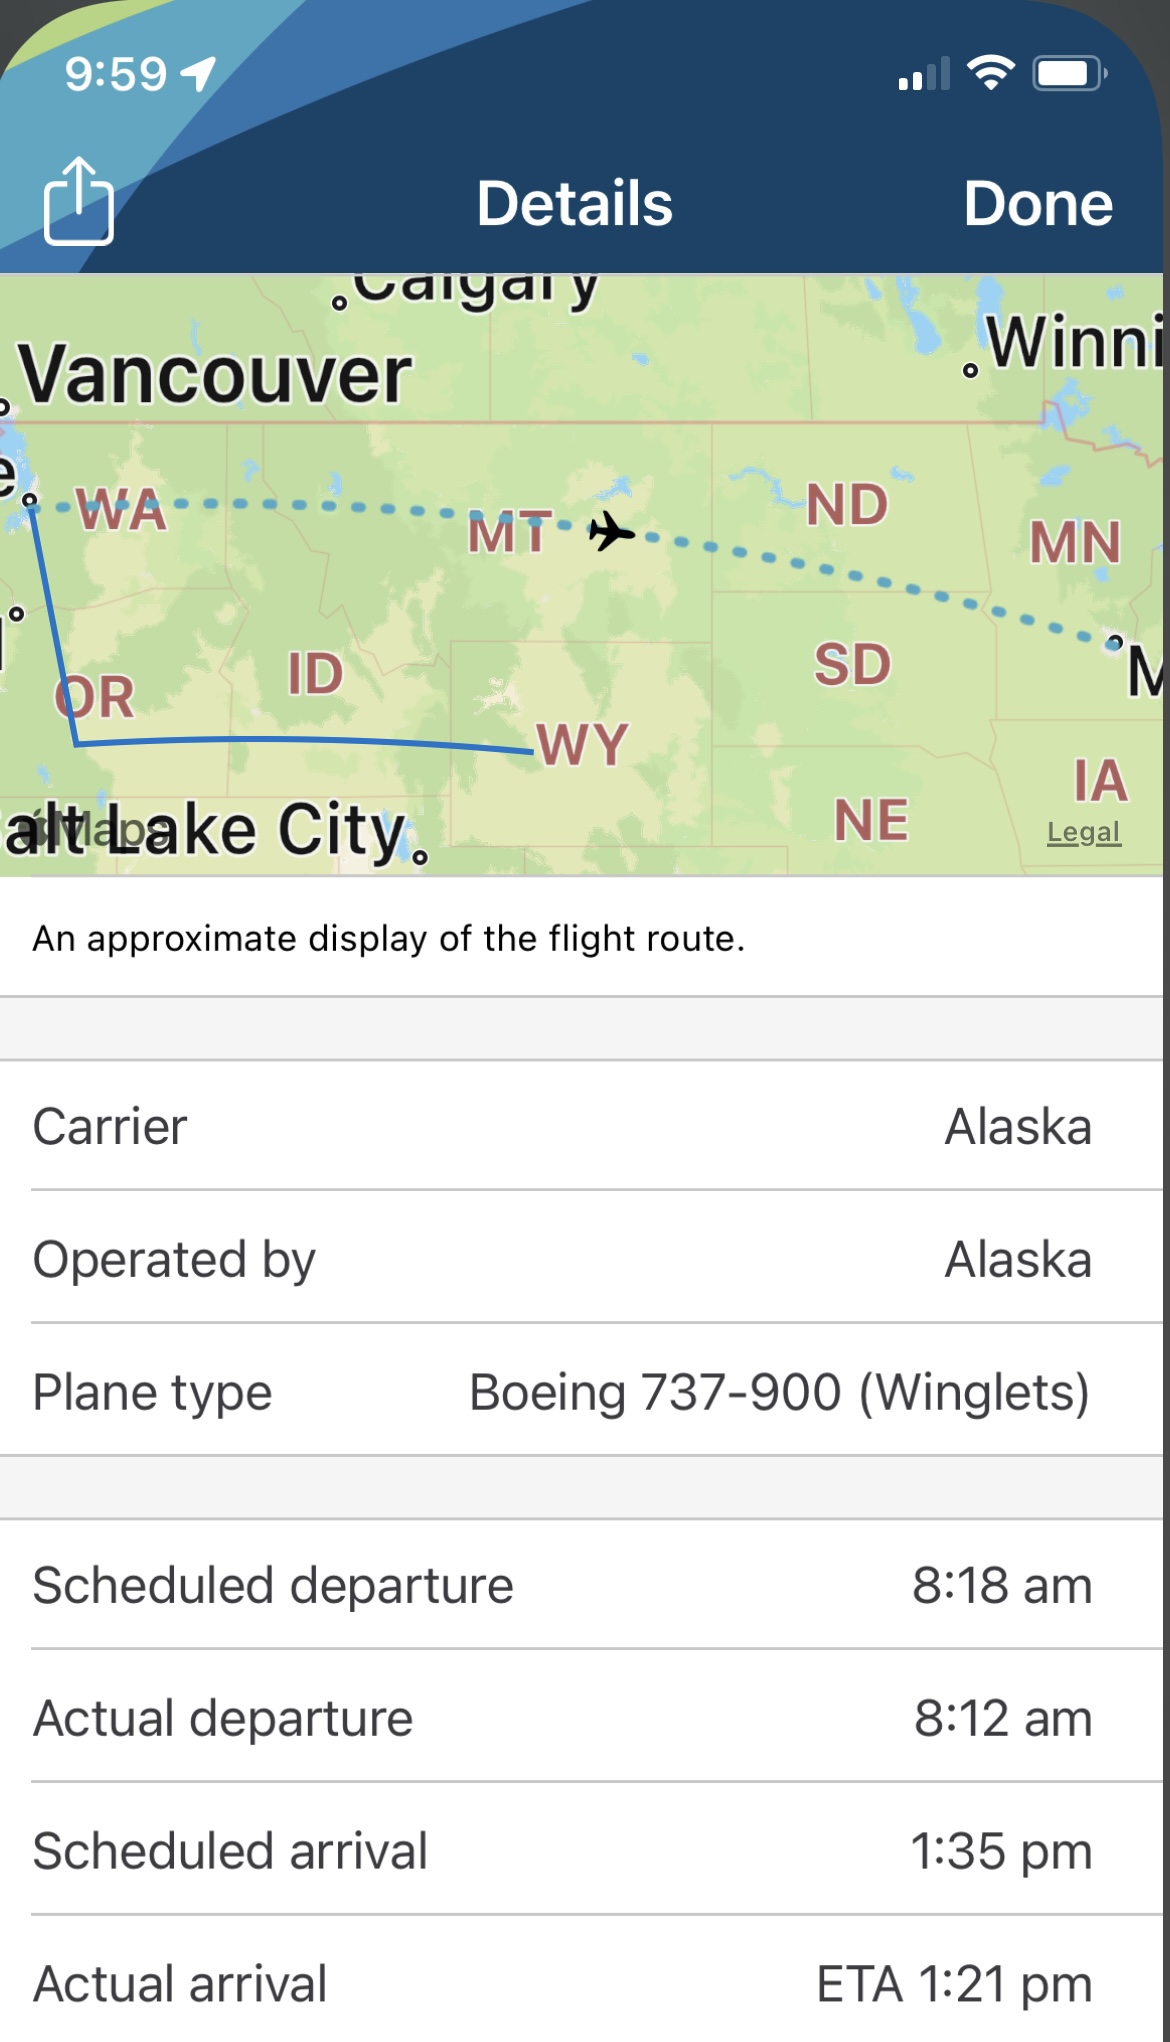Tap the battery status icon
1170x2042 pixels.
pyautogui.click(x=1069, y=73)
